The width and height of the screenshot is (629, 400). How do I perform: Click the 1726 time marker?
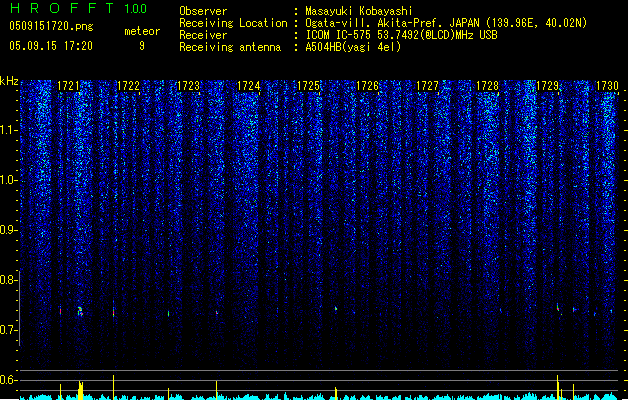tap(368, 86)
